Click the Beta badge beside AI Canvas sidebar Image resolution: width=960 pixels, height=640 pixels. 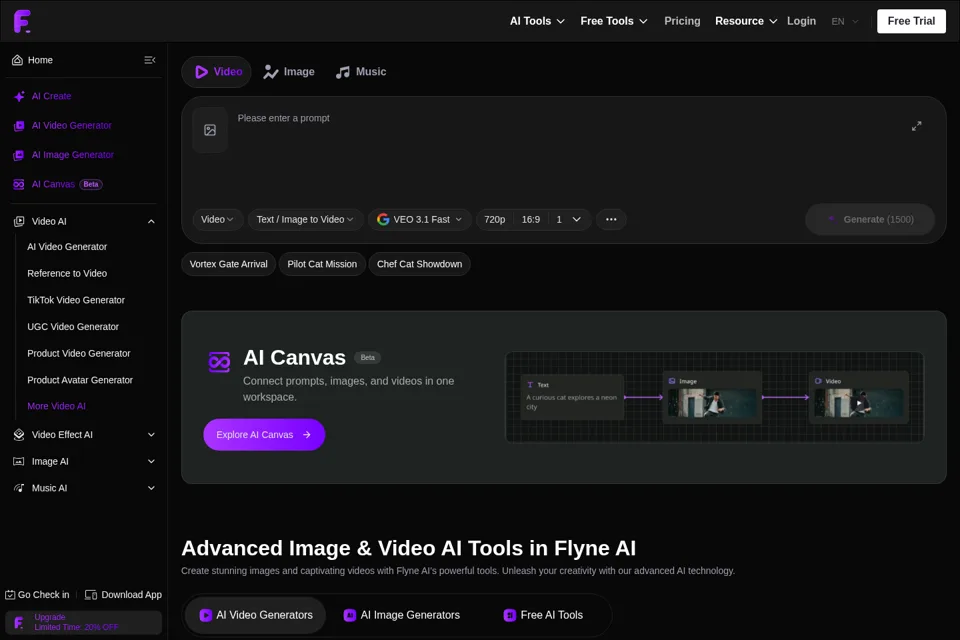point(91,184)
